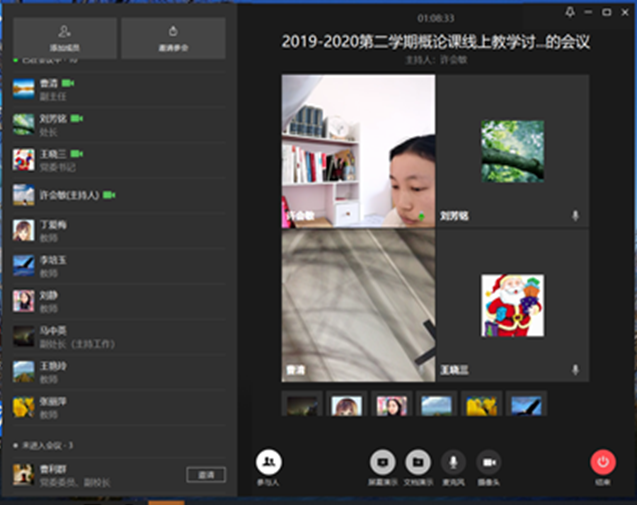Invite 曹利群 using the 邀请 button
Screen dimensions: 637x505
(x=206, y=474)
